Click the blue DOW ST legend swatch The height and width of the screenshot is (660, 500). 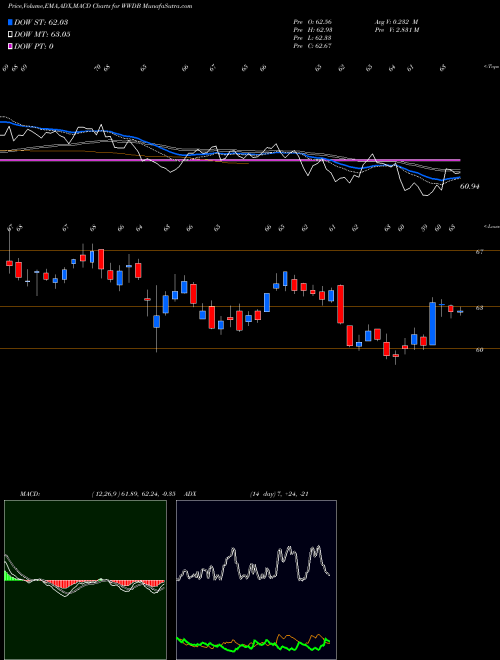[10, 22]
